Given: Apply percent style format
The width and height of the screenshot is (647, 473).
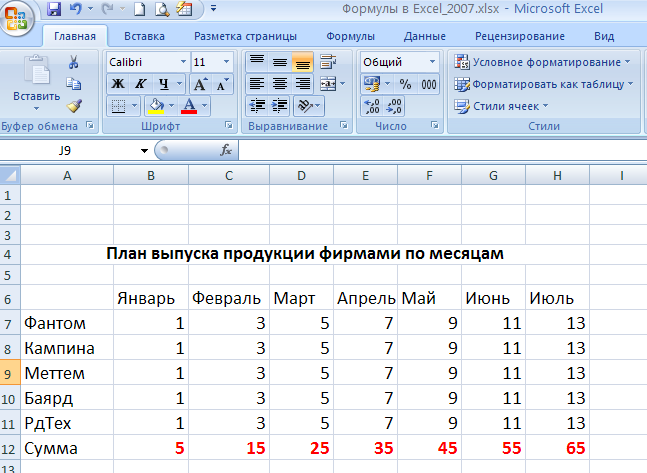Looking at the screenshot, I should tap(406, 84).
